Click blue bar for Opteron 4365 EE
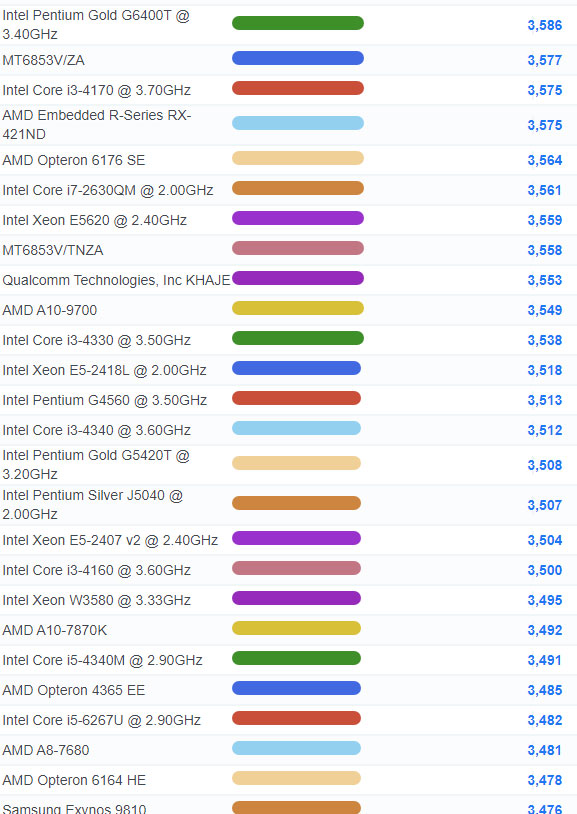Screen dimensions: 577x814 tap(296, 689)
